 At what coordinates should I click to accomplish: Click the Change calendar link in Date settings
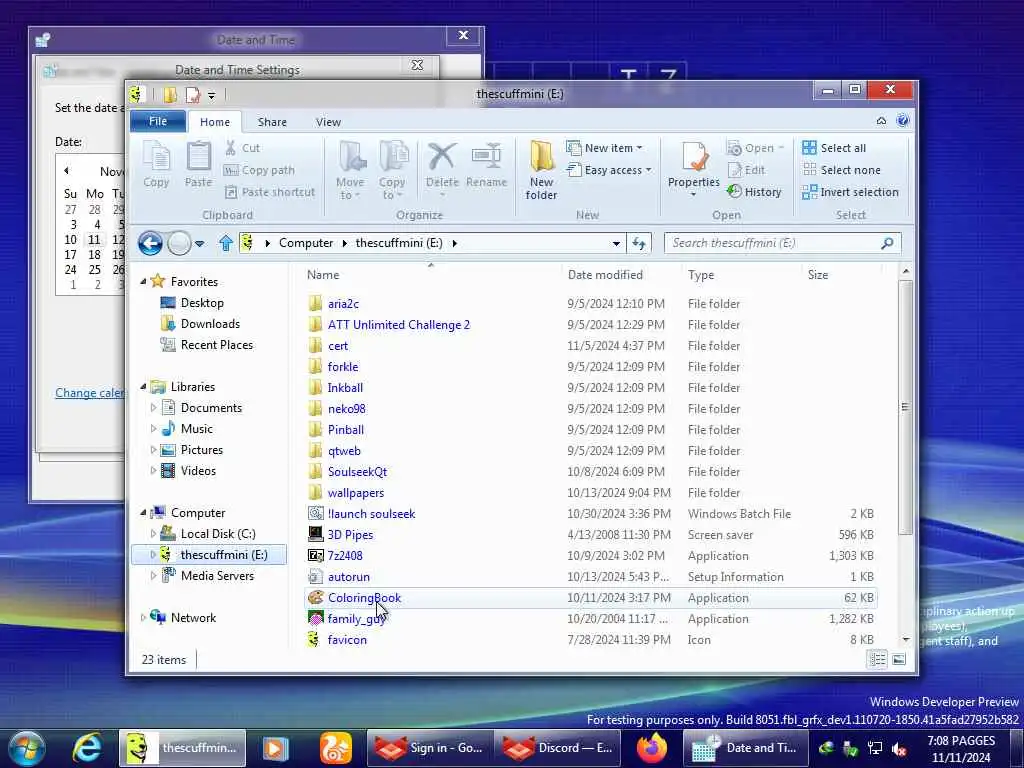90,393
